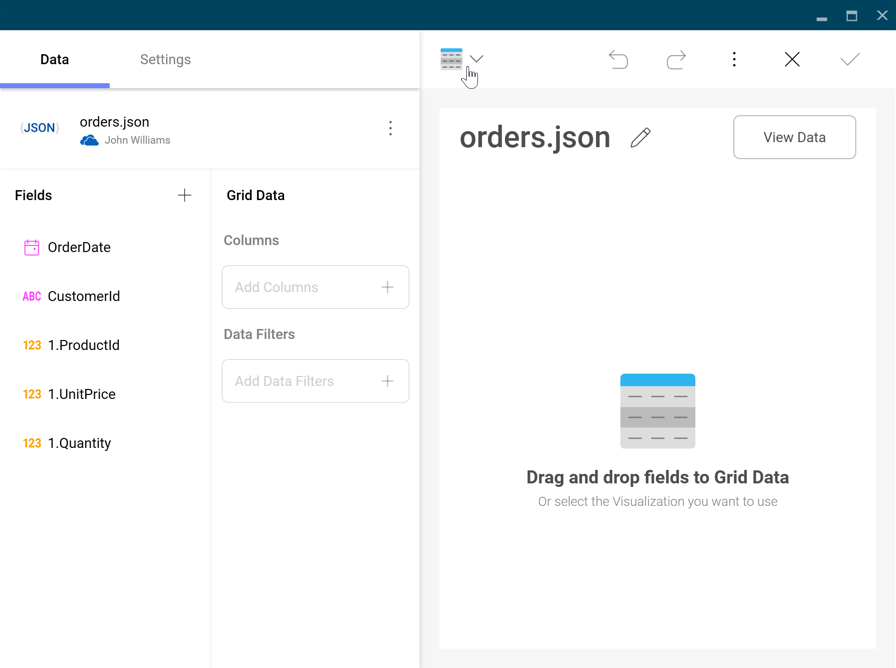Maximize the application window
Screen dimensions: 896x668
[851, 16]
